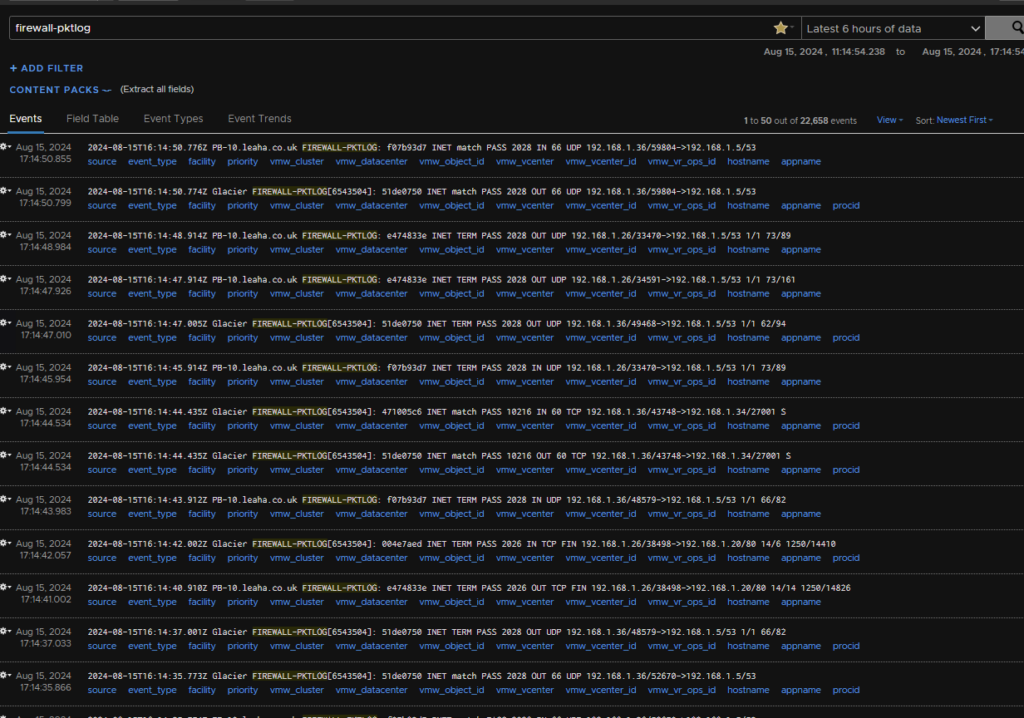The height and width of the screenshot is (718, 1024).
Task: Click 'vmw_vr_ops_id' field in the 17:14:37.033 event
Action: pos(681,645)
